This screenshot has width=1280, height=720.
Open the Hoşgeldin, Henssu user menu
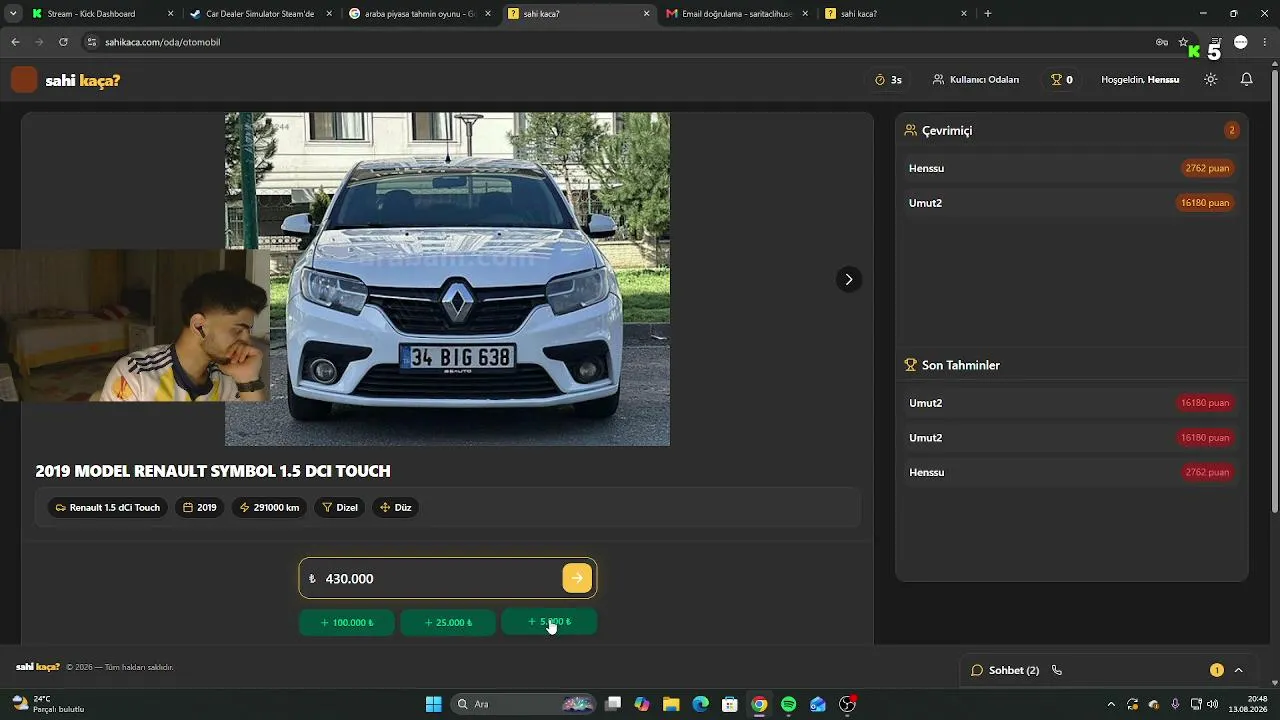(x=1140, y=80)
